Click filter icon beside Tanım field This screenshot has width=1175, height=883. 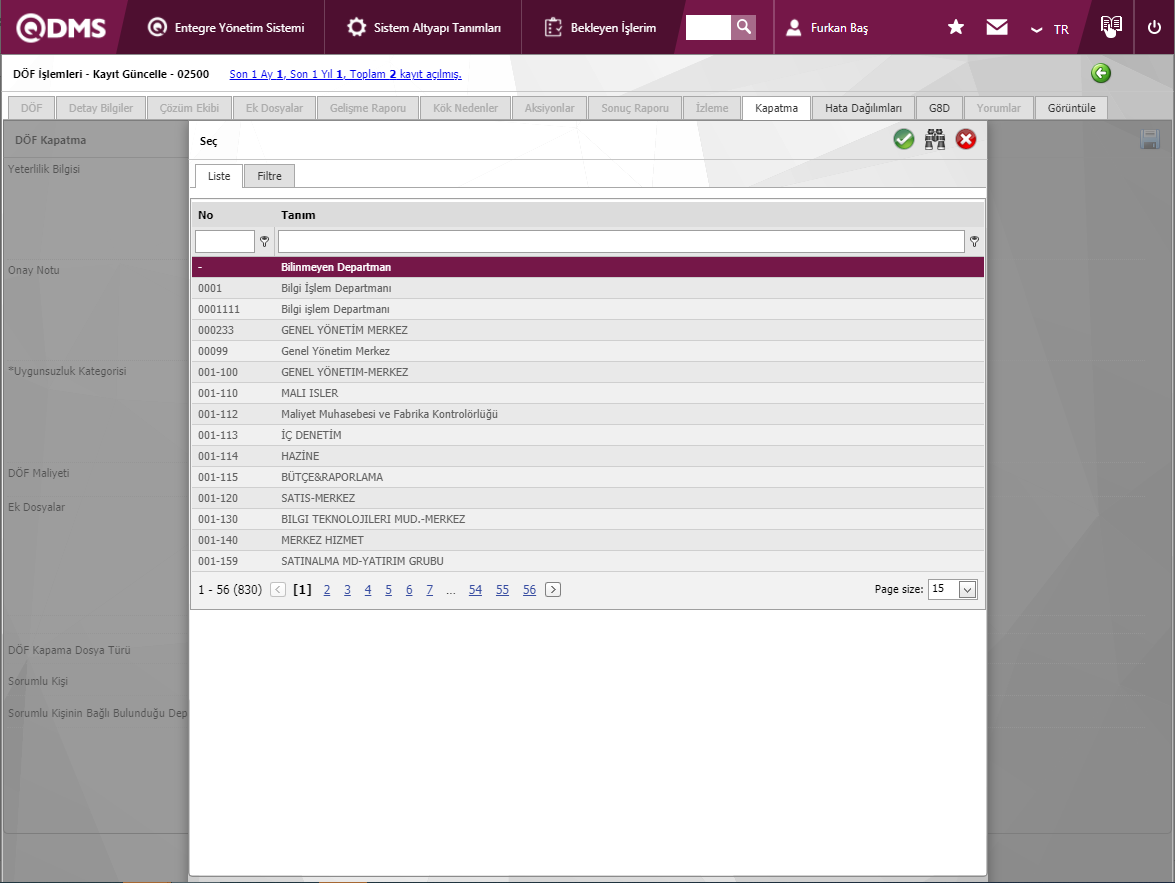coord(974,241)
